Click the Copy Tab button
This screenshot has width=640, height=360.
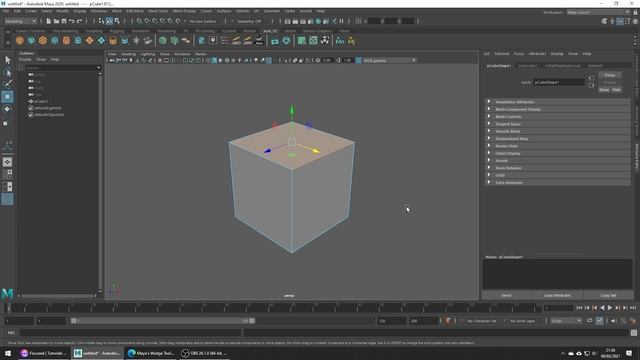608,295
